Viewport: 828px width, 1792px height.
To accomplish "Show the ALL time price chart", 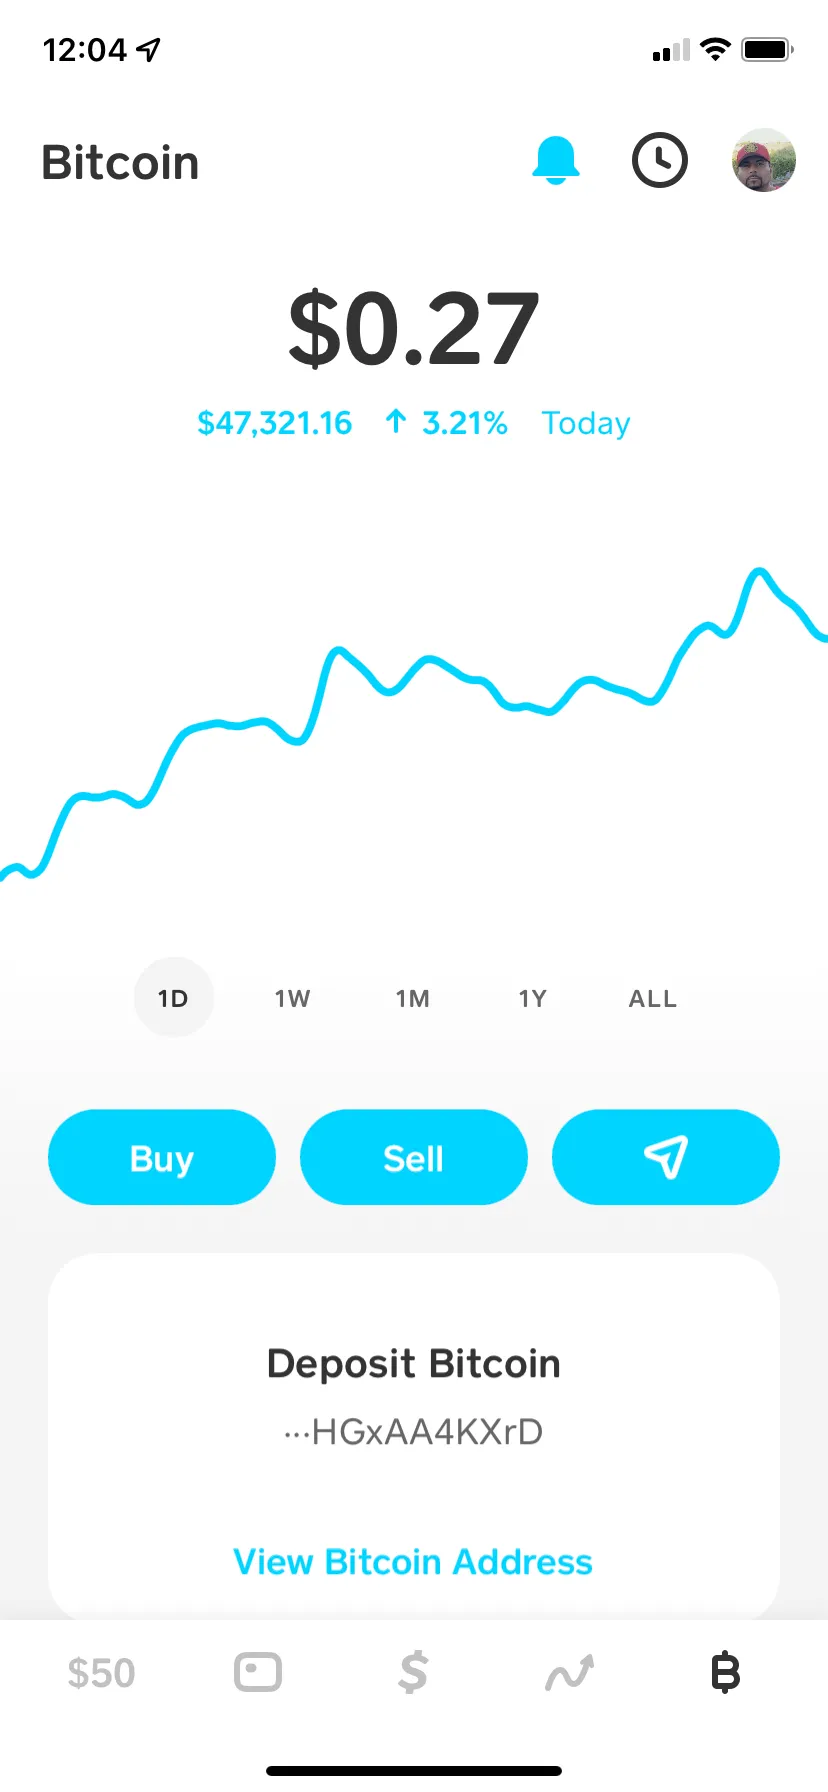I will coord(653,998).
